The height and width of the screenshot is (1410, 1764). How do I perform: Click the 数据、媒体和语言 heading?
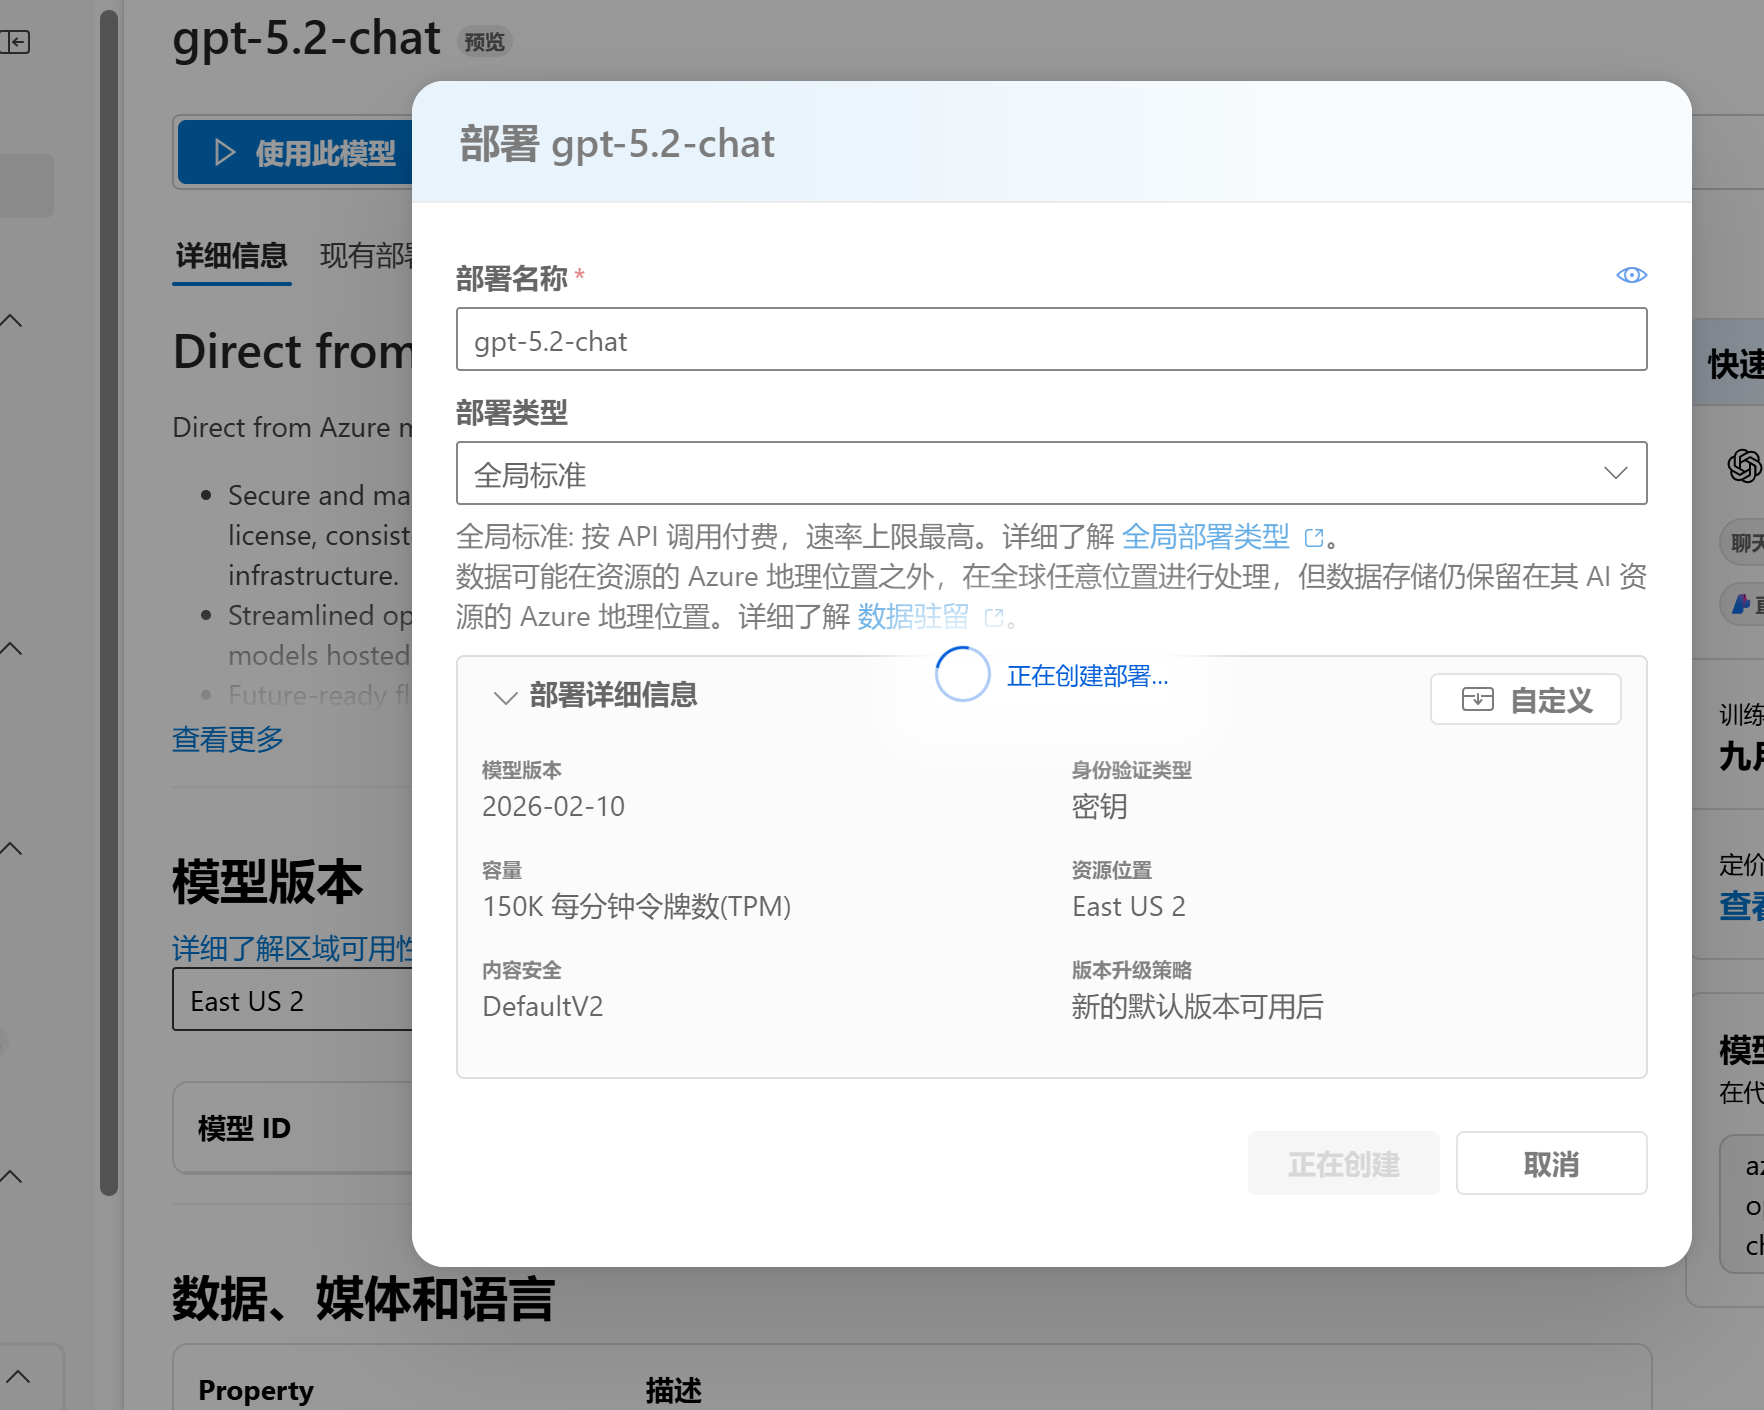pos(363,1299)
